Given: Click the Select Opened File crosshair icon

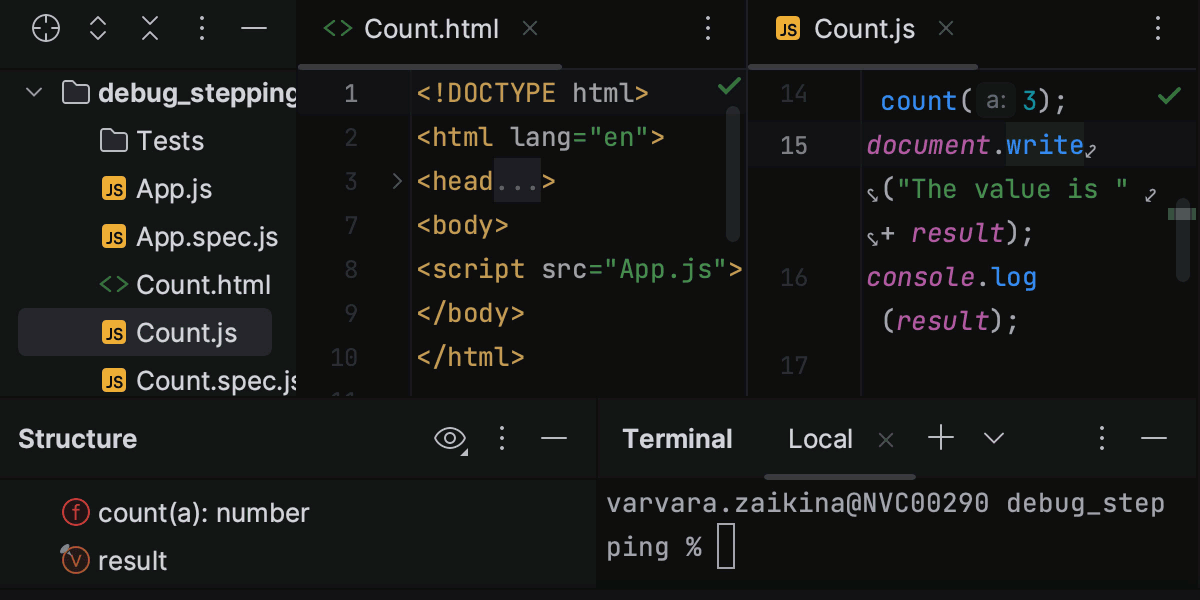Looking at the screenshot, I should [46, 28].
